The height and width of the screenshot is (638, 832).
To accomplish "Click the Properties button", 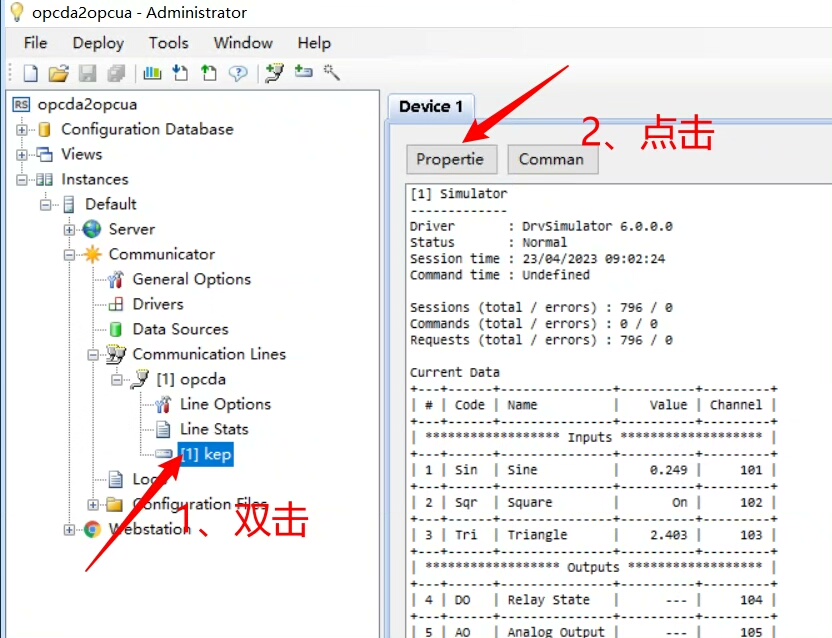I will [x=452, y=159].
